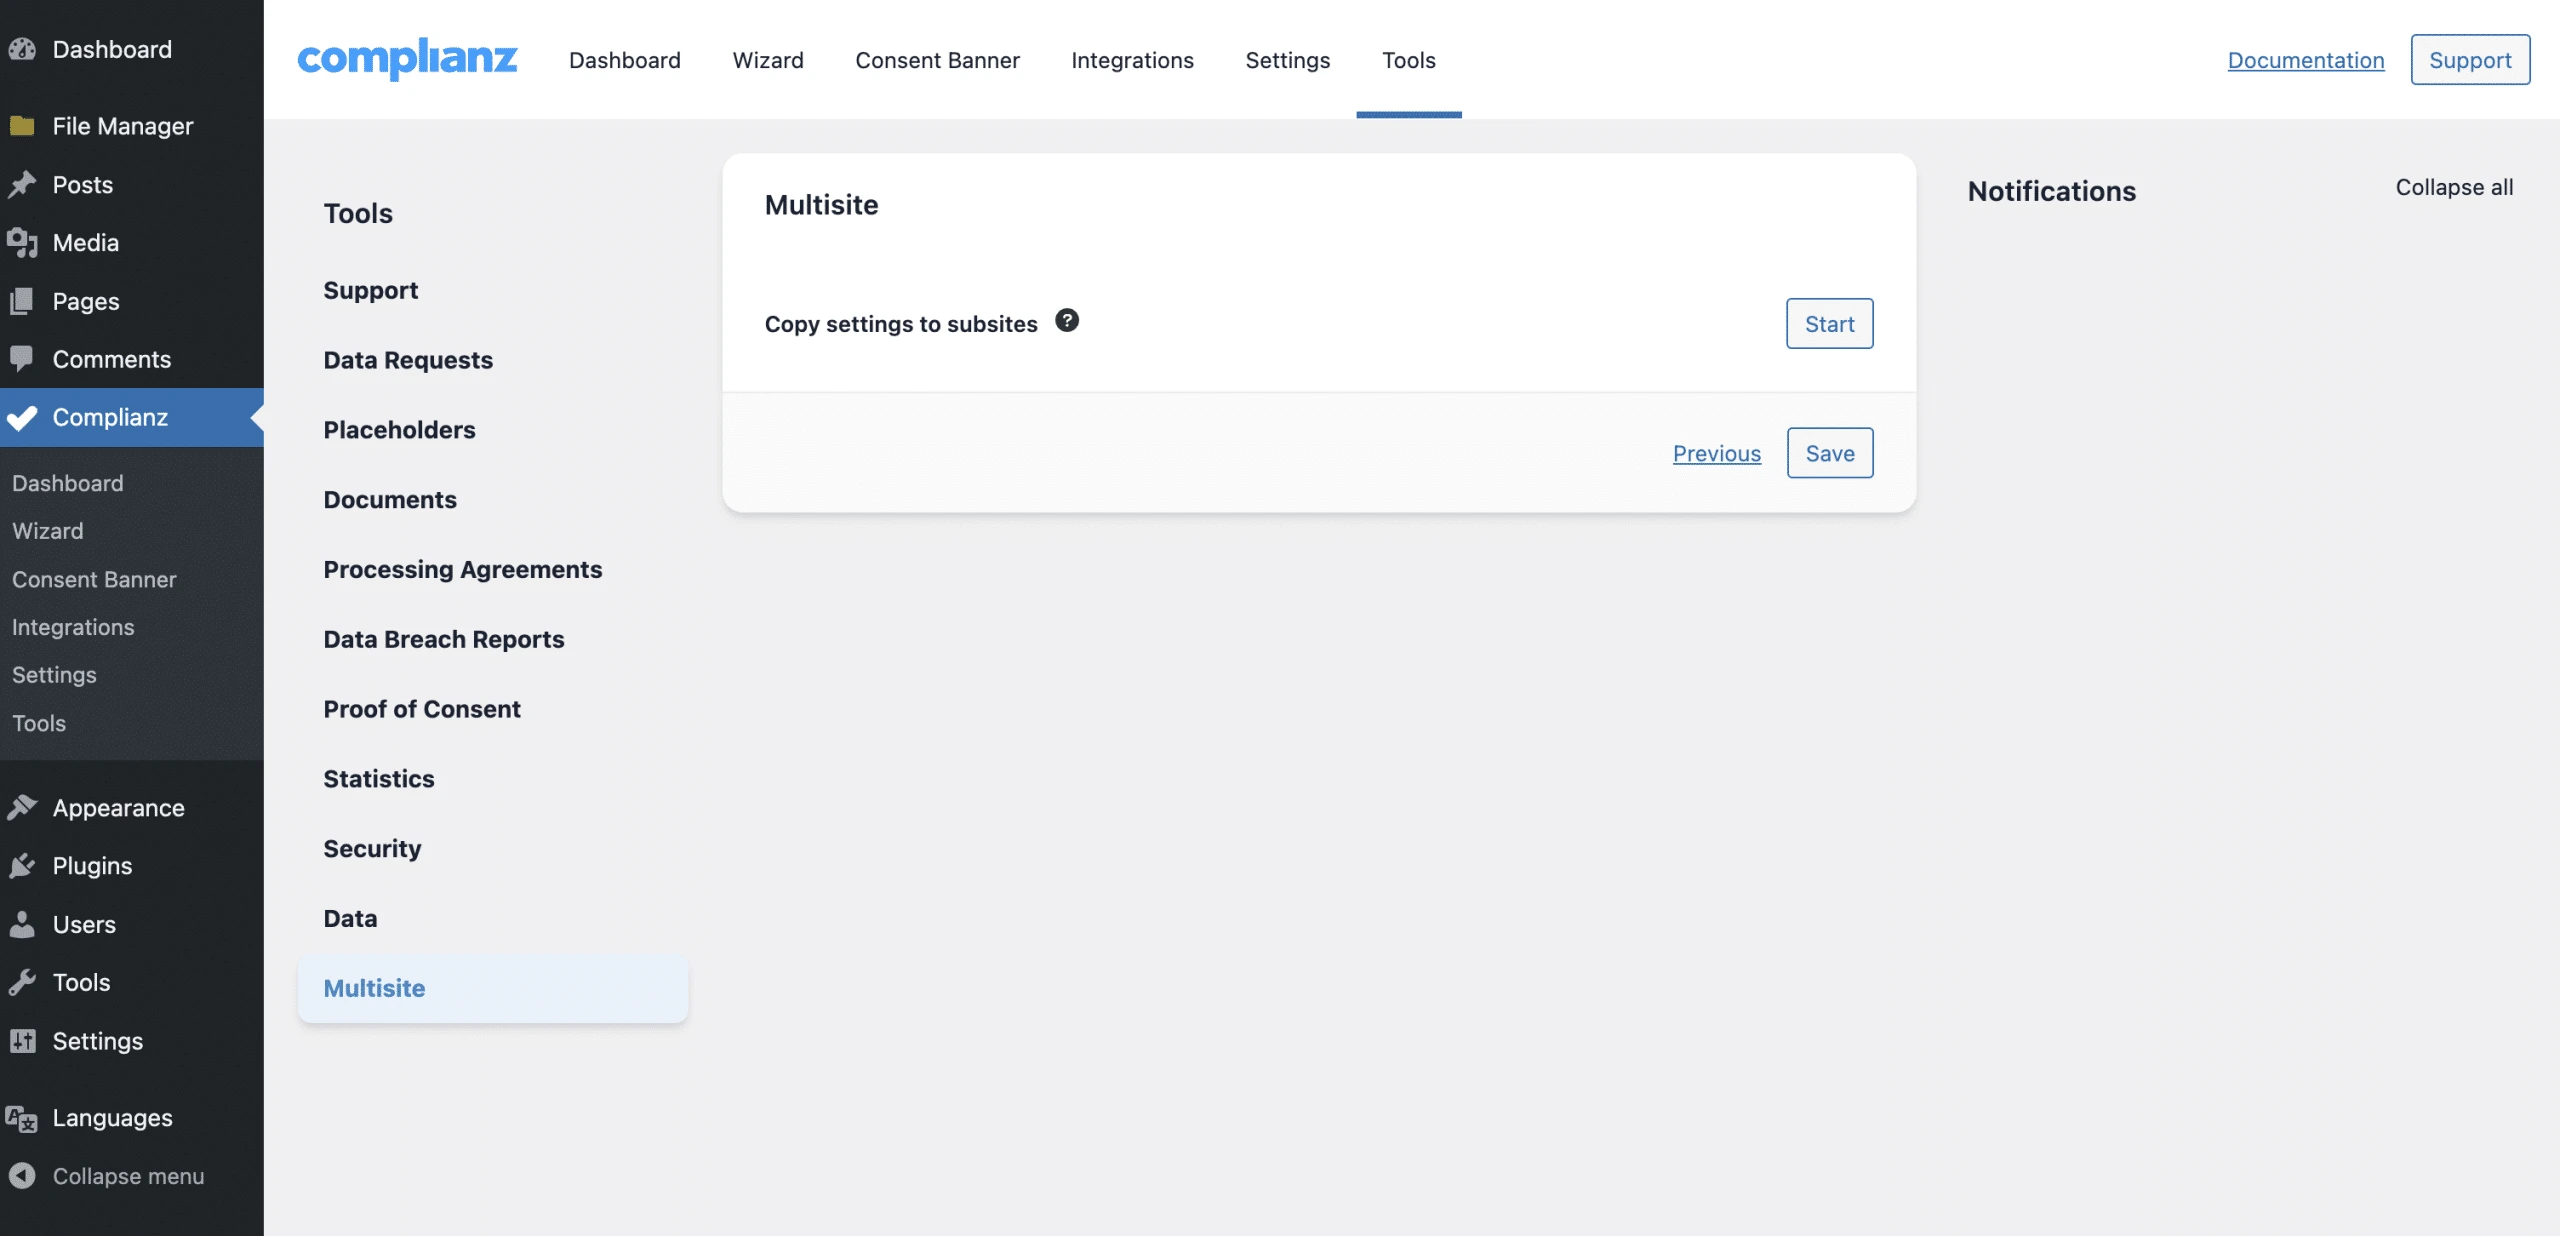Click the Media icon in sidebar
This screenshot has width=2560, height=1236.
22,243
